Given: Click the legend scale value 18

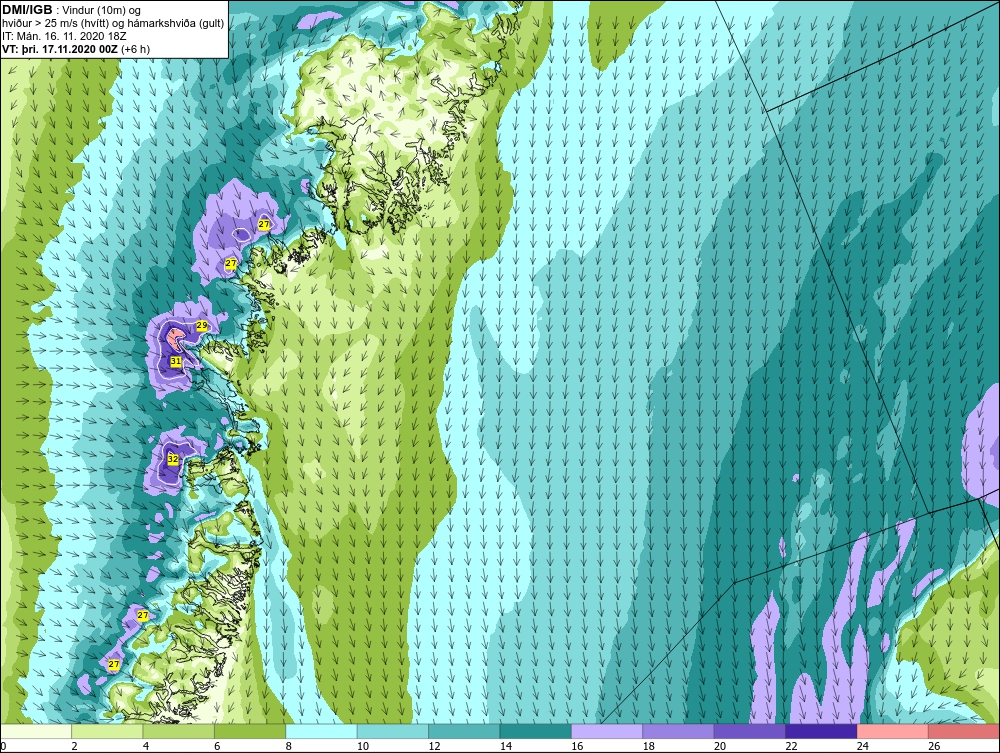Looking at the screenshot, I should (649, 746).
